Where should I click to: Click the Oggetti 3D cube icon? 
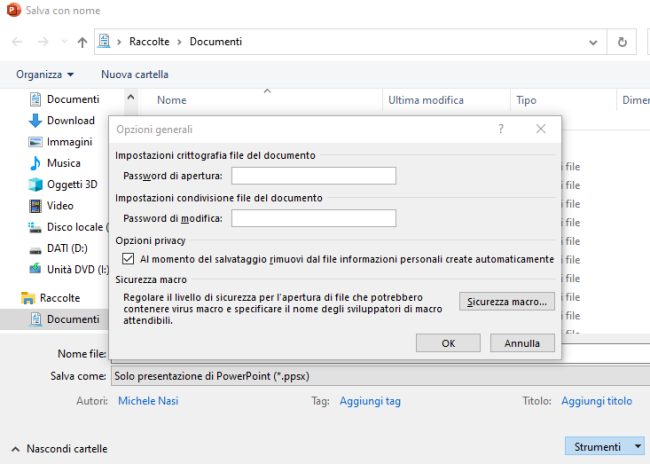tap(35, 184)
